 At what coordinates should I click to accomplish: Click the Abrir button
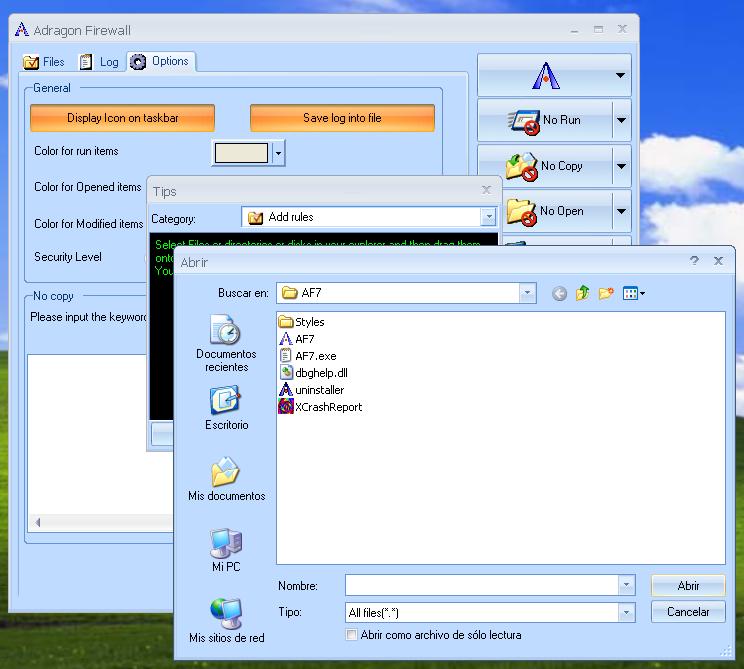688,586
